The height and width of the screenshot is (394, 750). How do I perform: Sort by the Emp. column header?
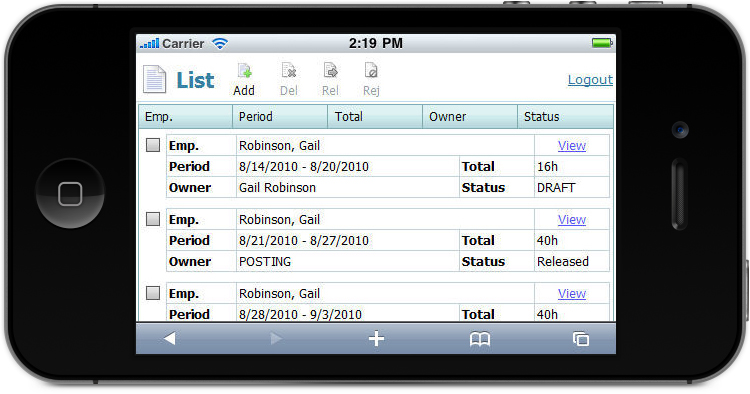click(x=186, y=117)
